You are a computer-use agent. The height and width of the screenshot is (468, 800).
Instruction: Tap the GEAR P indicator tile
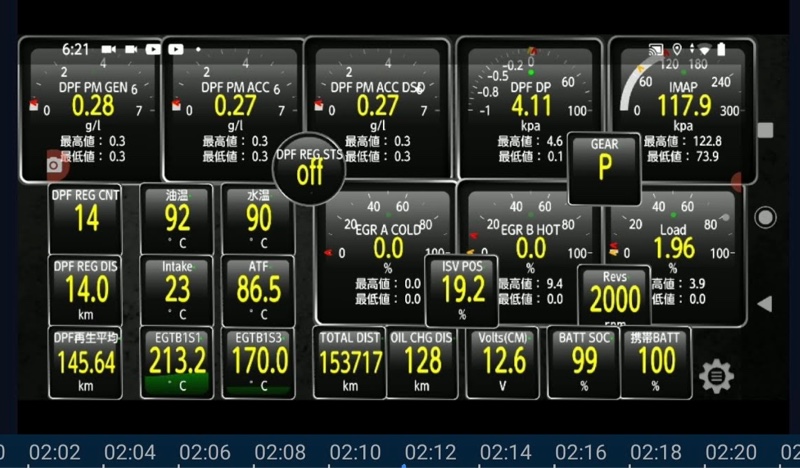[604, 168]
